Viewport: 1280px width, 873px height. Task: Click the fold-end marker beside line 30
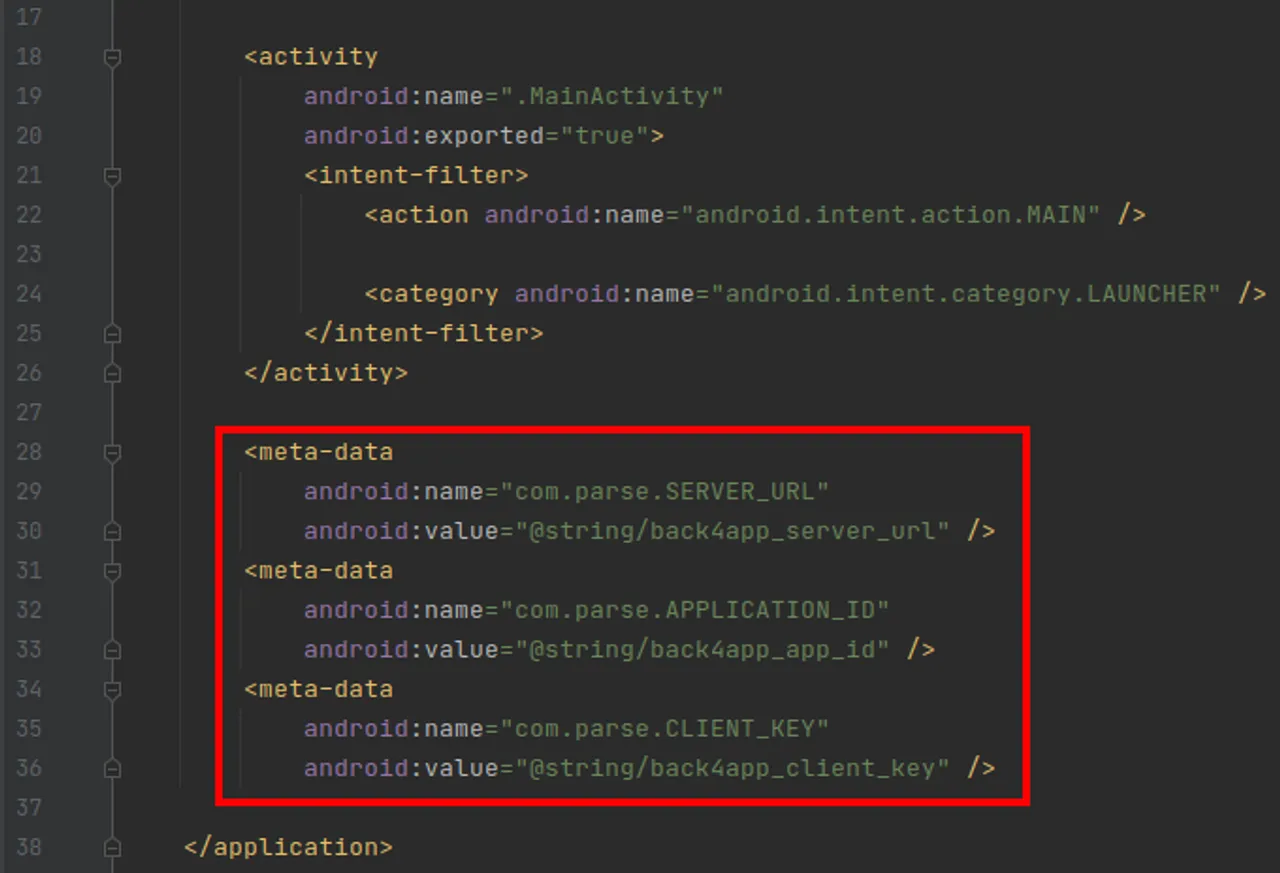click(111, 531)
